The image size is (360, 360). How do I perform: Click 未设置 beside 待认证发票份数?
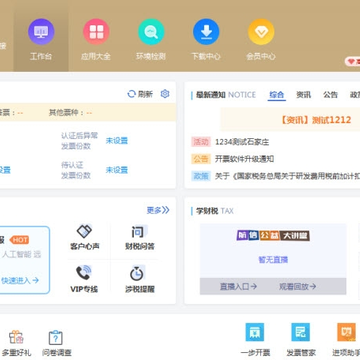pyautogui.click(x=117, y=170)
